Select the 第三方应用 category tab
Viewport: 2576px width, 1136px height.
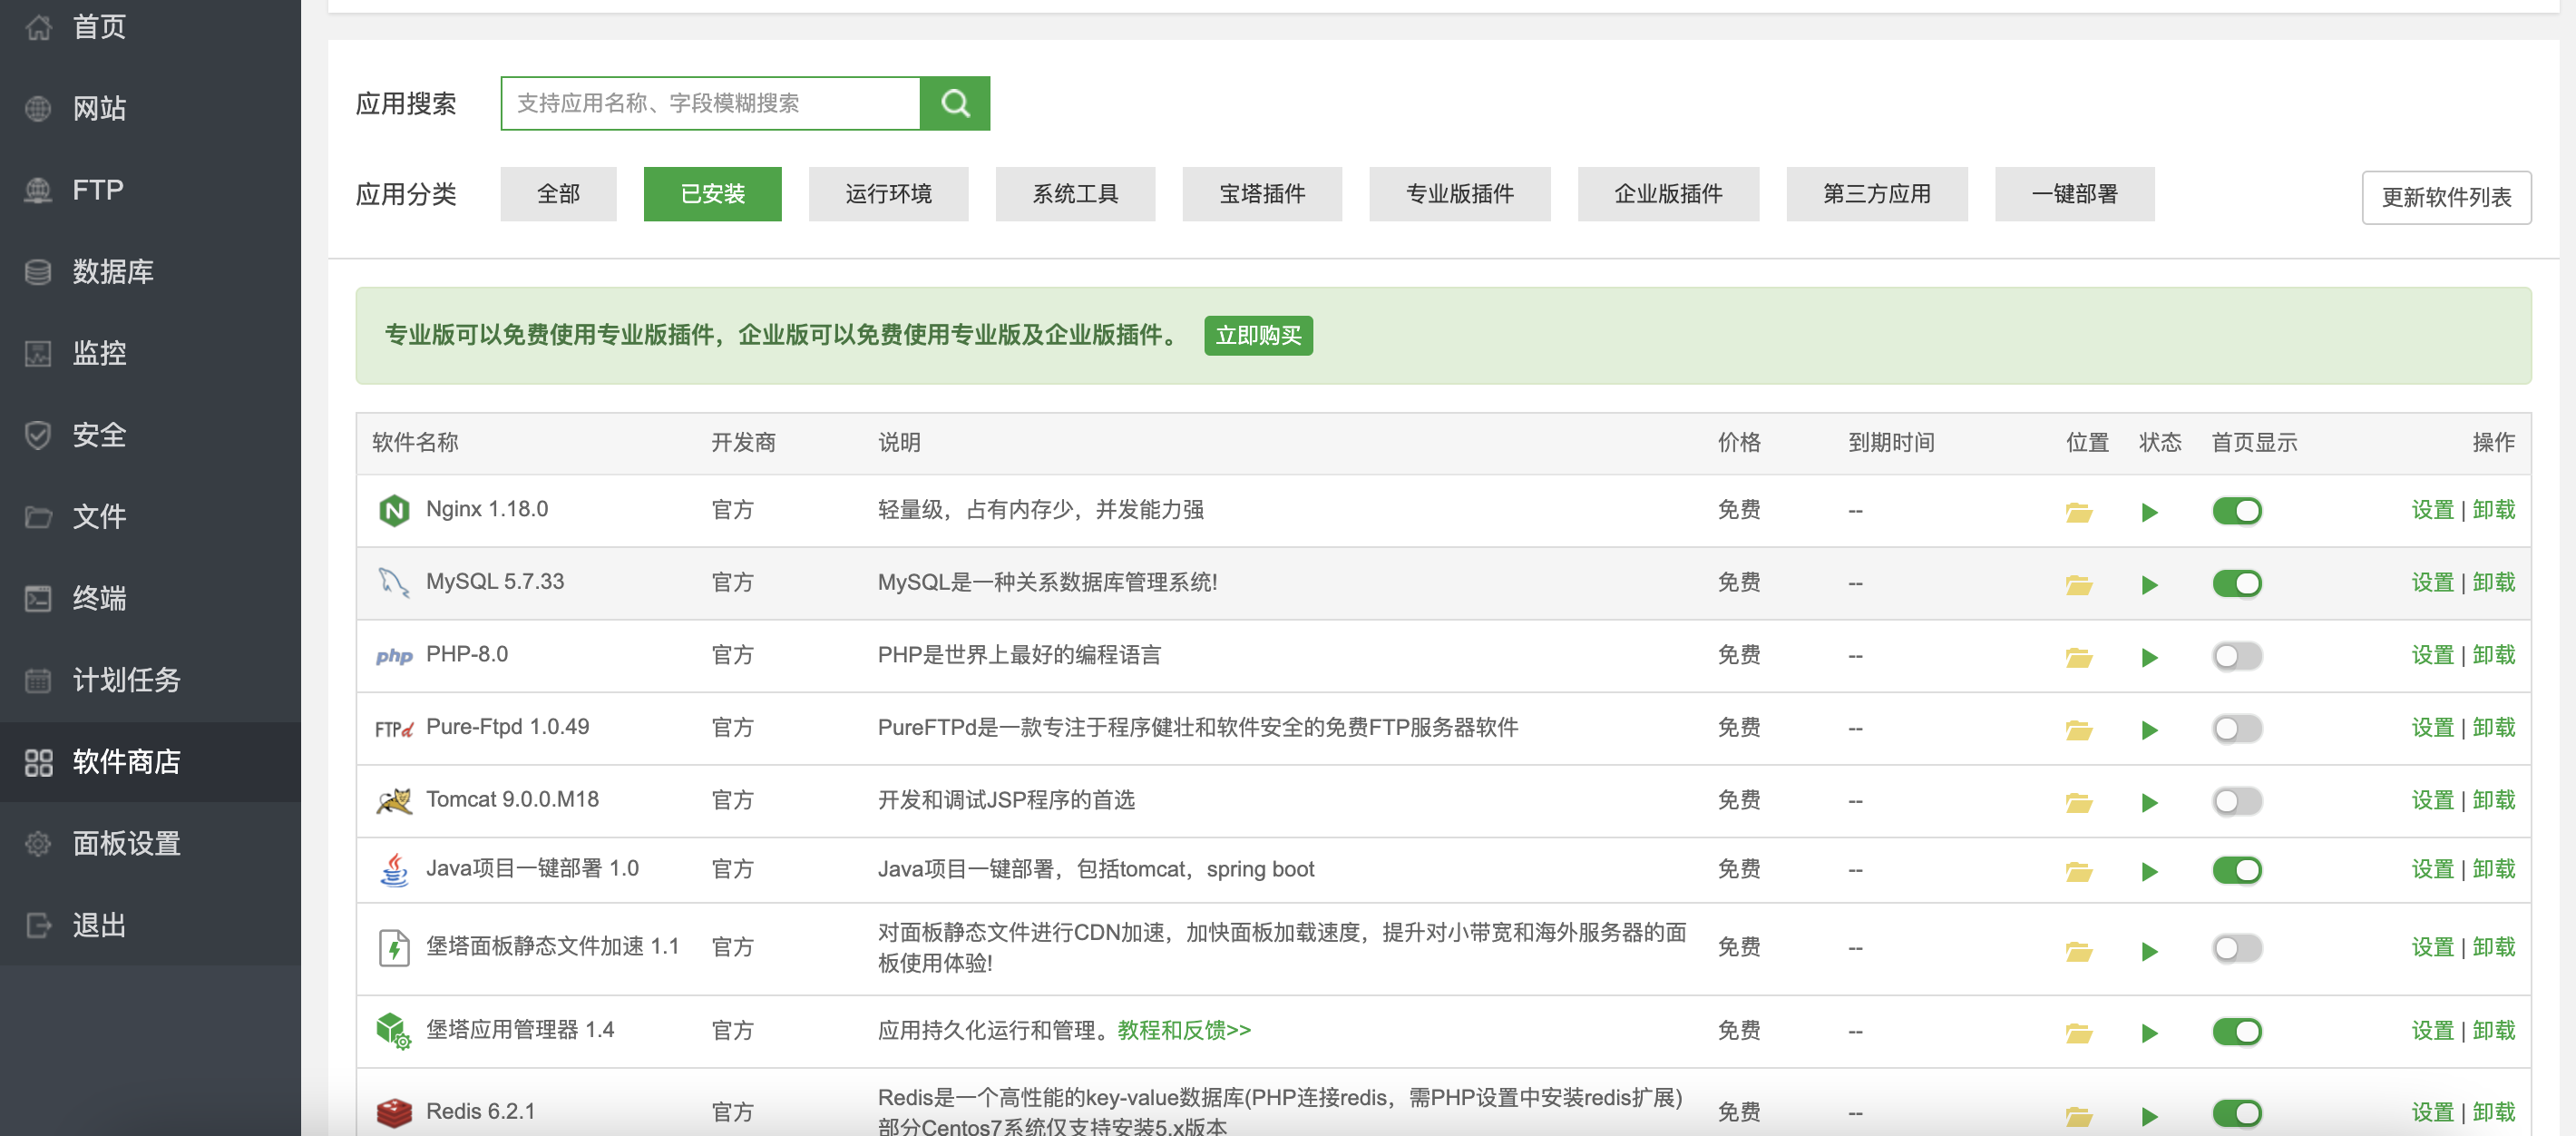1877,194
